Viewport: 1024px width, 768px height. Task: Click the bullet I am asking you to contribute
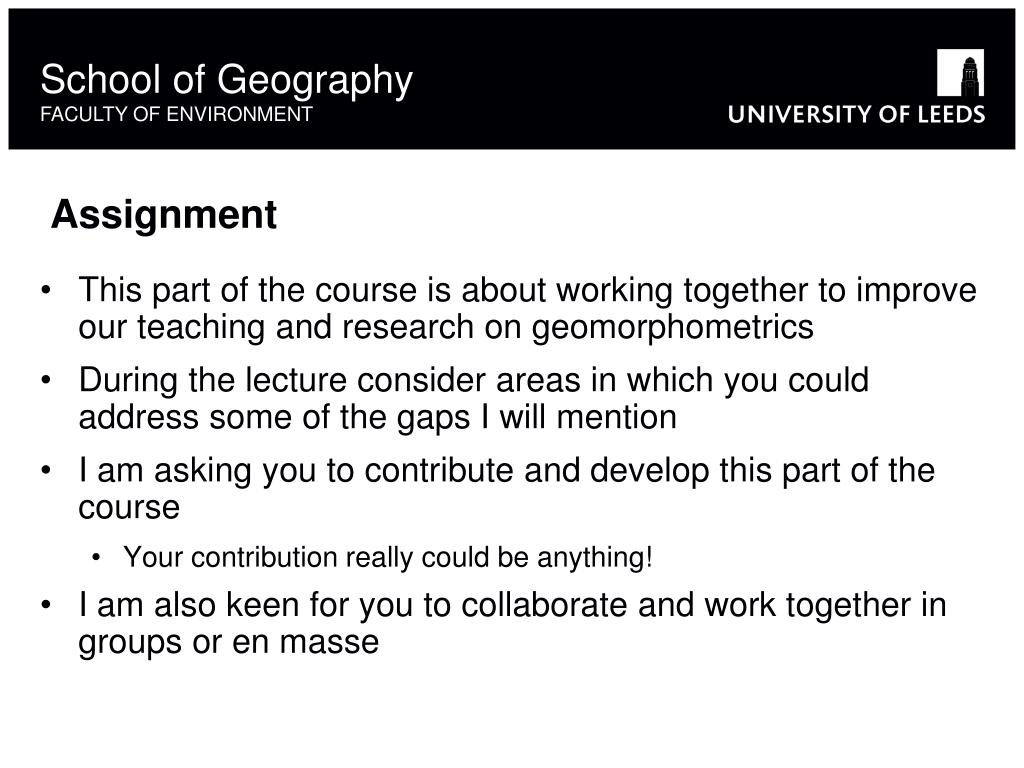(506, 488)
